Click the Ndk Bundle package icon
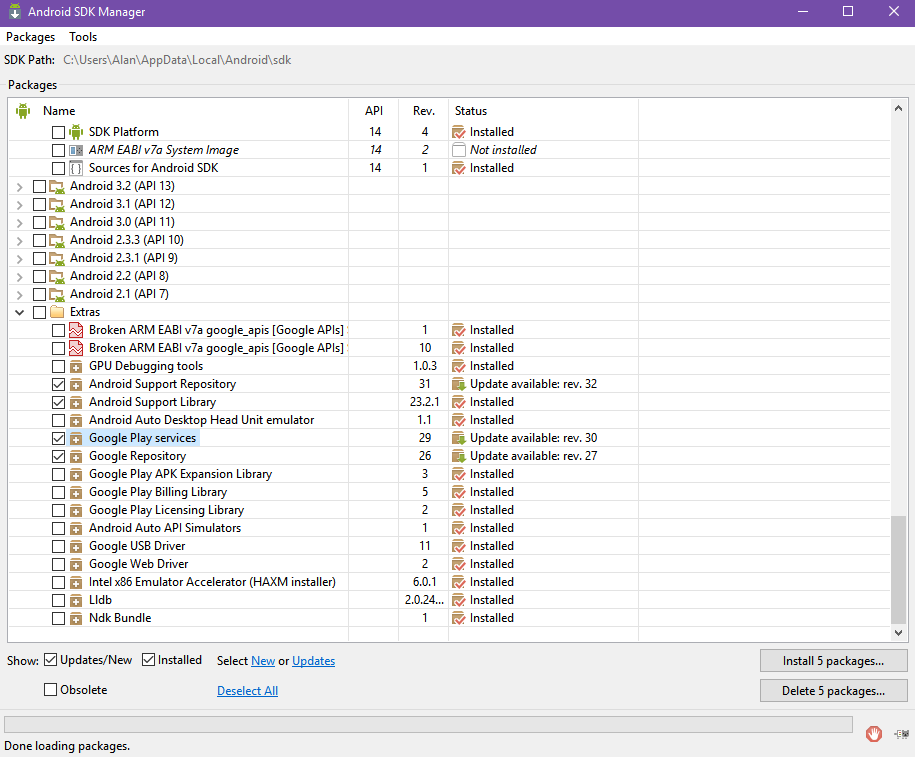 coord(76,618)
